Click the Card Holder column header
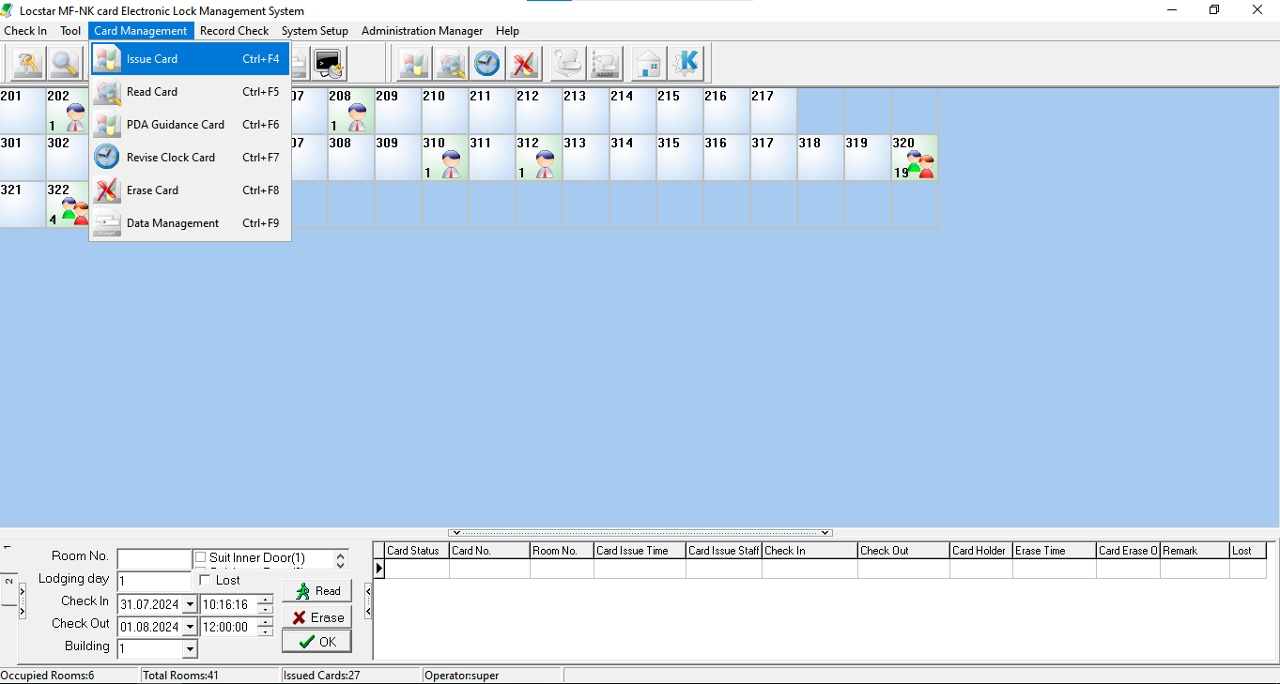The width and height of the screenshot is (1280, 684). coord(981,551)
